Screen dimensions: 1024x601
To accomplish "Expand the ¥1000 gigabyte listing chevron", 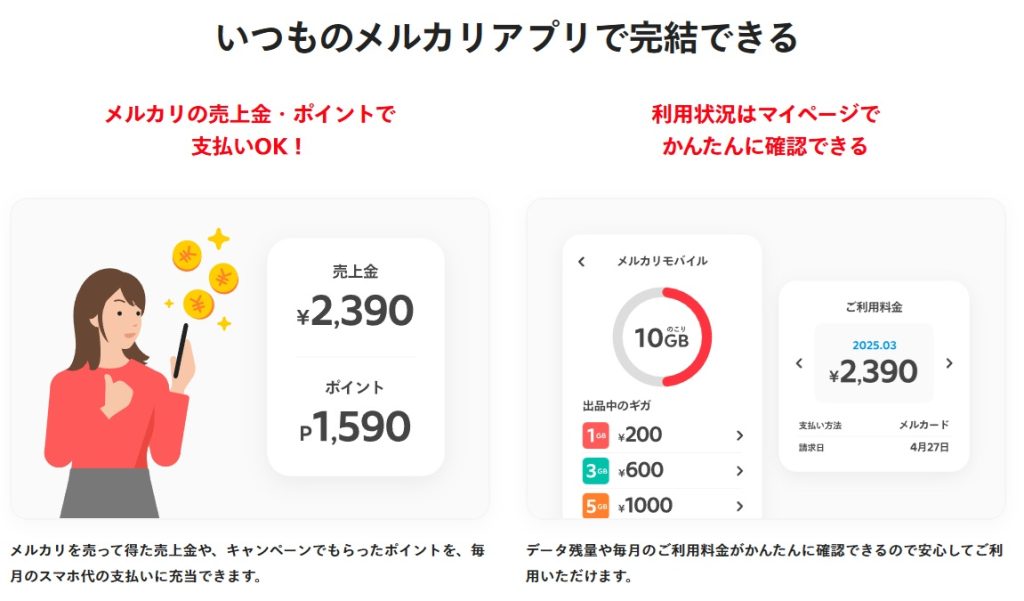I will [739, 506].
